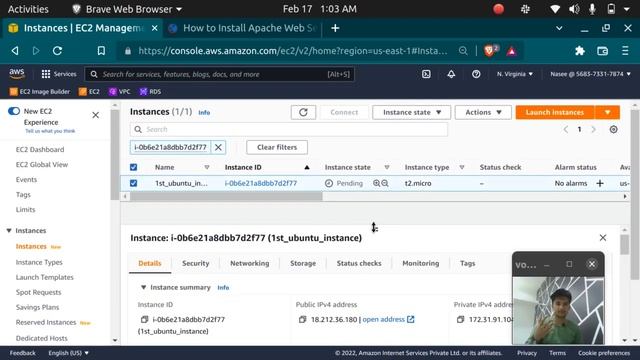Screen dimensions: 640x360
Task: Click the horizontal scrollbar of instances table
Action: tap(226, 196)
